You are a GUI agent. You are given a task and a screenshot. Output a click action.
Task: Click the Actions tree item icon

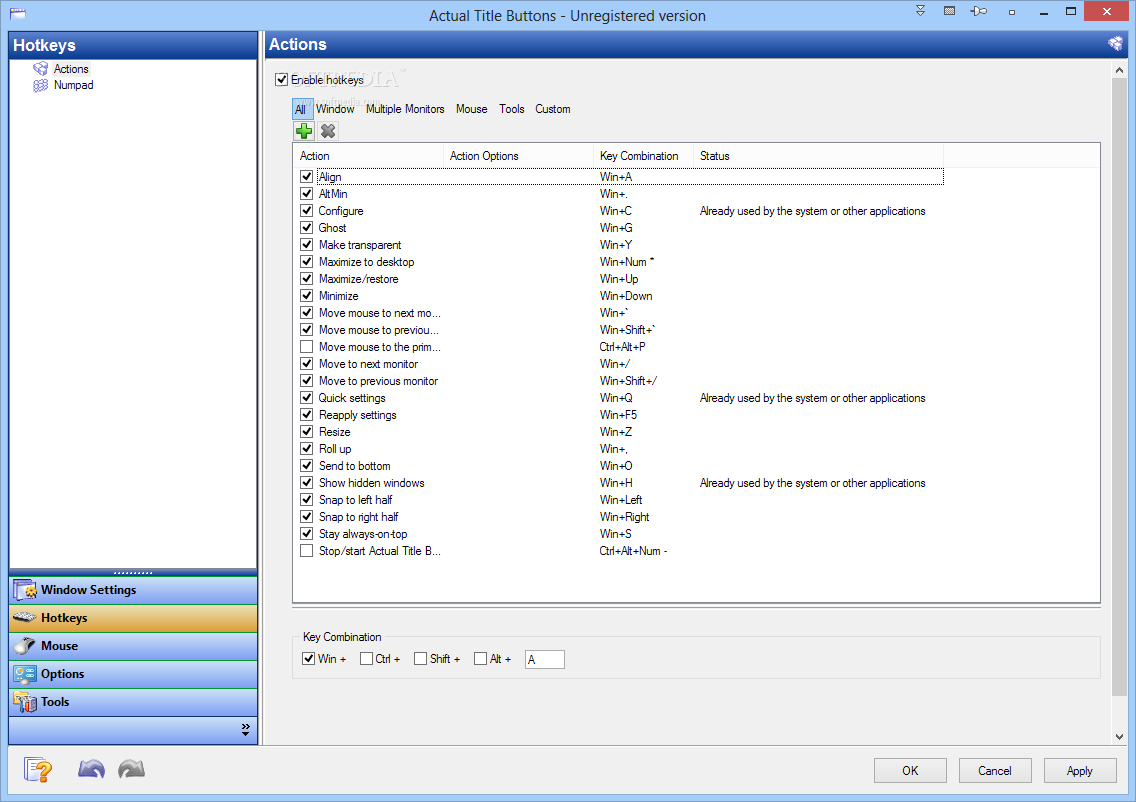41,69
